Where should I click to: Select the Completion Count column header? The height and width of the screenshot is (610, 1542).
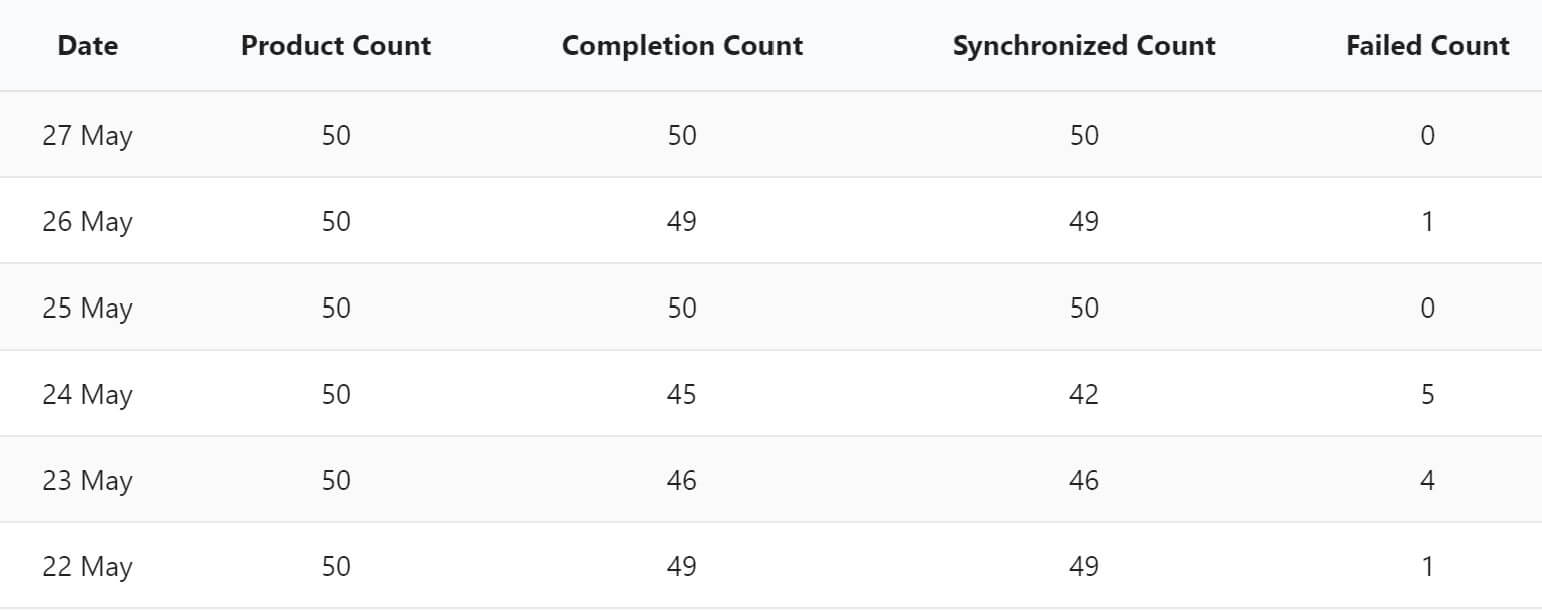(x=682, y=46)
